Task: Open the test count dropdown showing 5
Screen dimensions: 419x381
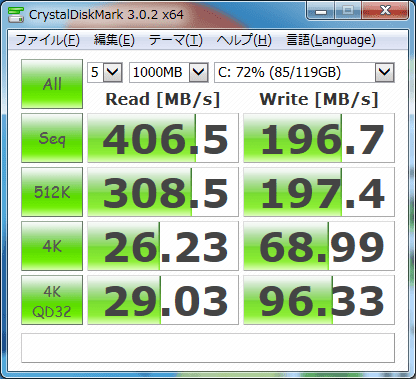Action: (105, 72)
